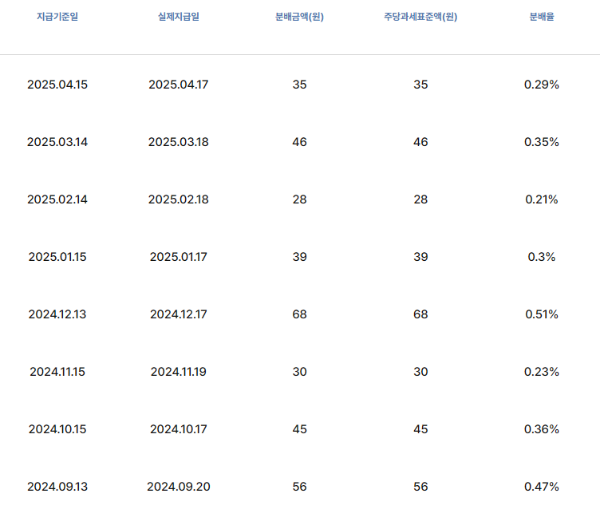Screen dimensions: 600x509
Task: Select the base date 2025.04.15
Action: (x=57, y=85)
